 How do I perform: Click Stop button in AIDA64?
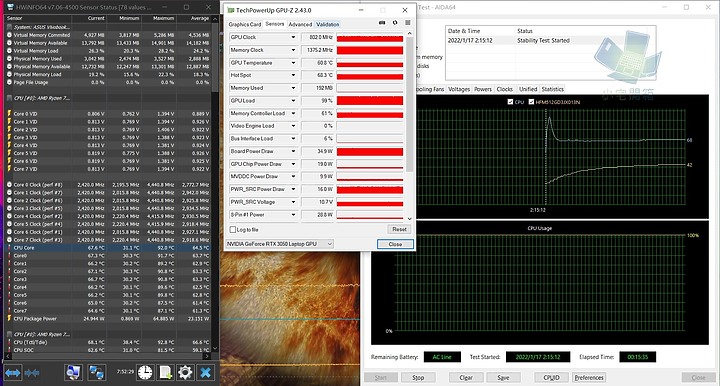(x=418, y=377)
